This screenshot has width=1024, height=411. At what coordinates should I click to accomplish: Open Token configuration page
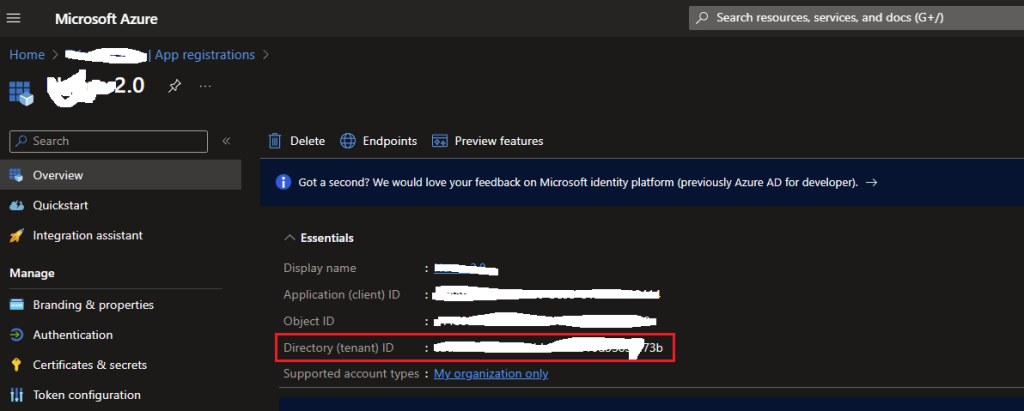pyautogui.click(x=86, y=395)
